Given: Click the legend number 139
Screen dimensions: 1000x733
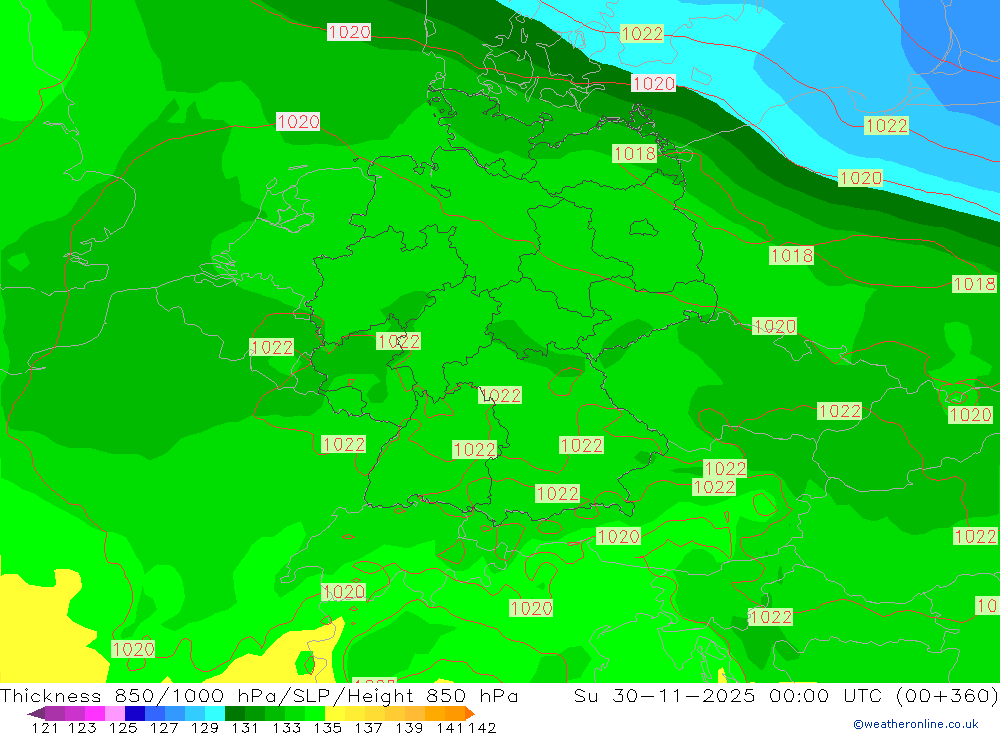Looking at the screenshot, I should coord(409,727).
